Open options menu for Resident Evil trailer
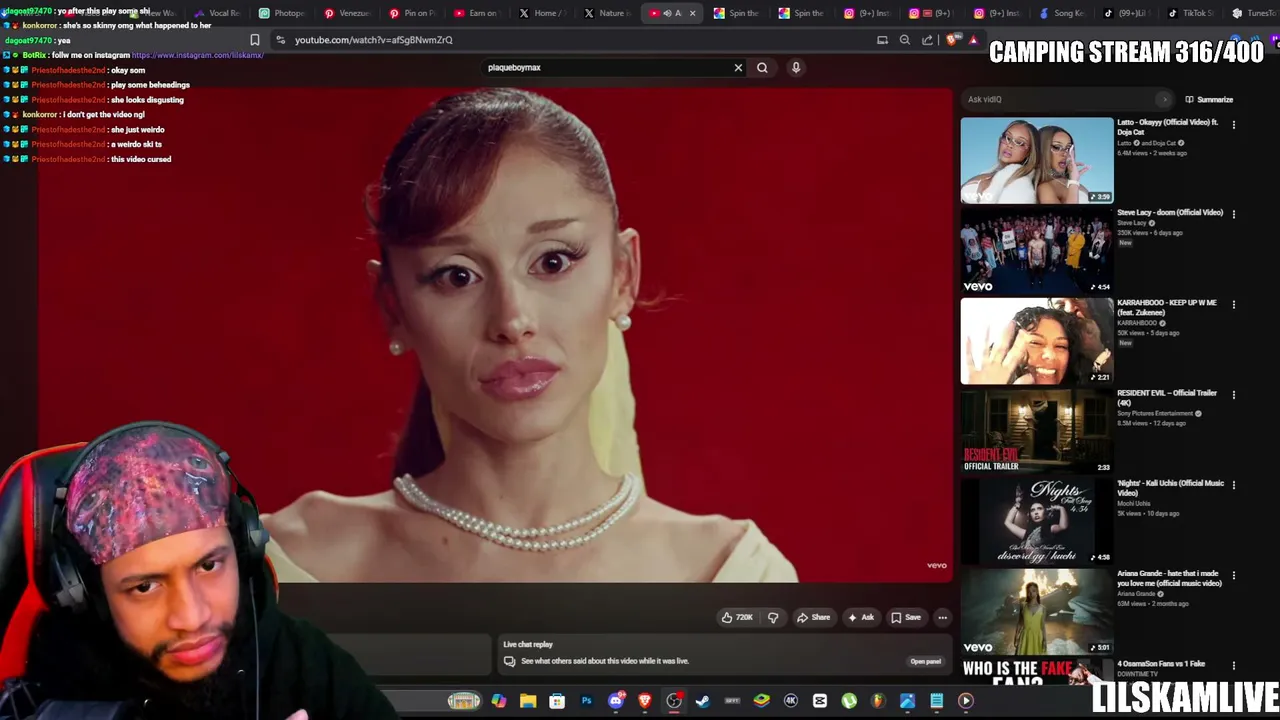The height and width of the screenshot is (720, 1280). (x=1234, y=394)
